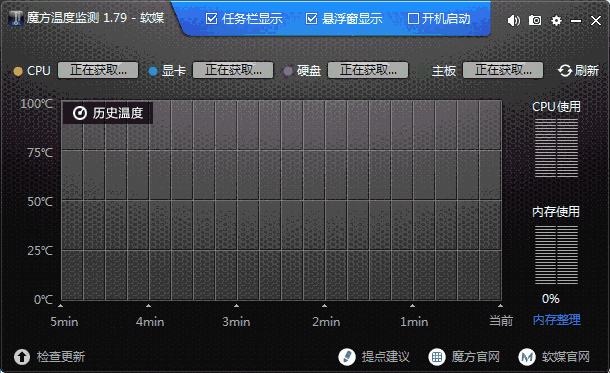
Task: Visit the 软媒官网 link
Action: 566,357
